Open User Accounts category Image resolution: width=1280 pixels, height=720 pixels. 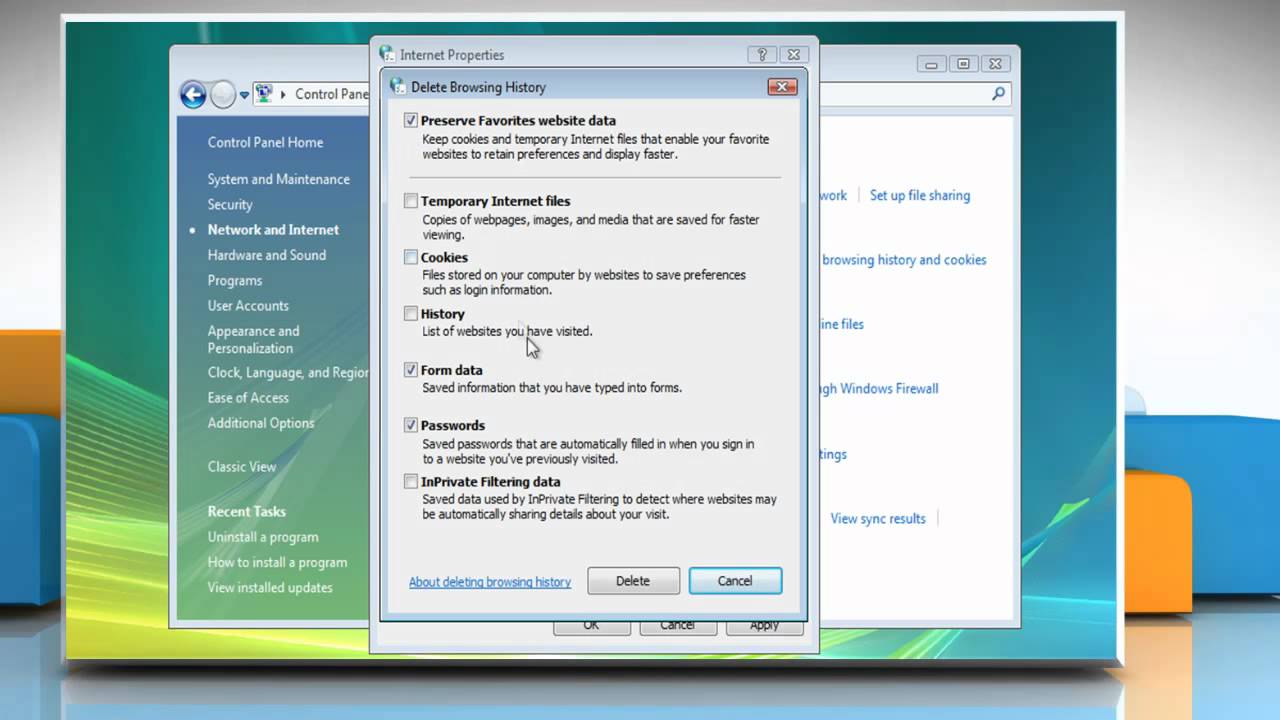click(248, 305)
